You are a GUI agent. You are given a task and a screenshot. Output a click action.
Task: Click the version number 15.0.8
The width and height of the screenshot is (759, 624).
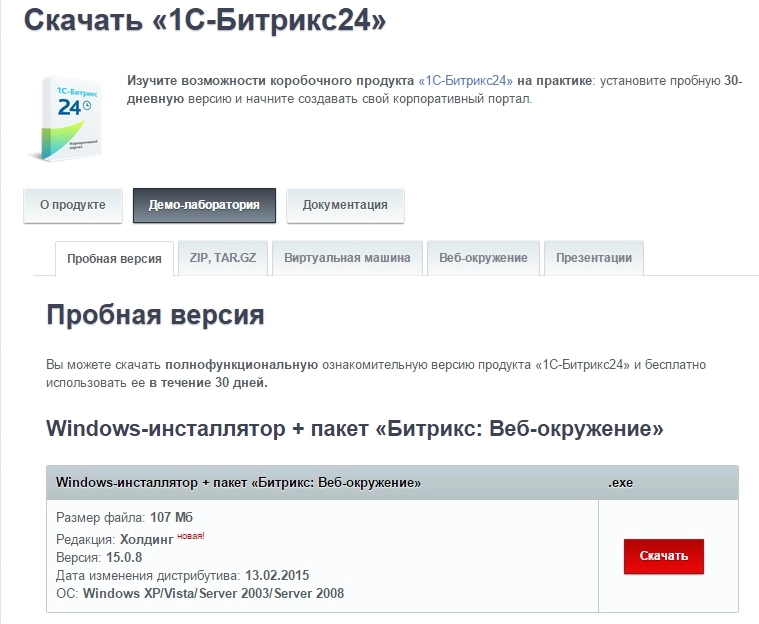126,557
